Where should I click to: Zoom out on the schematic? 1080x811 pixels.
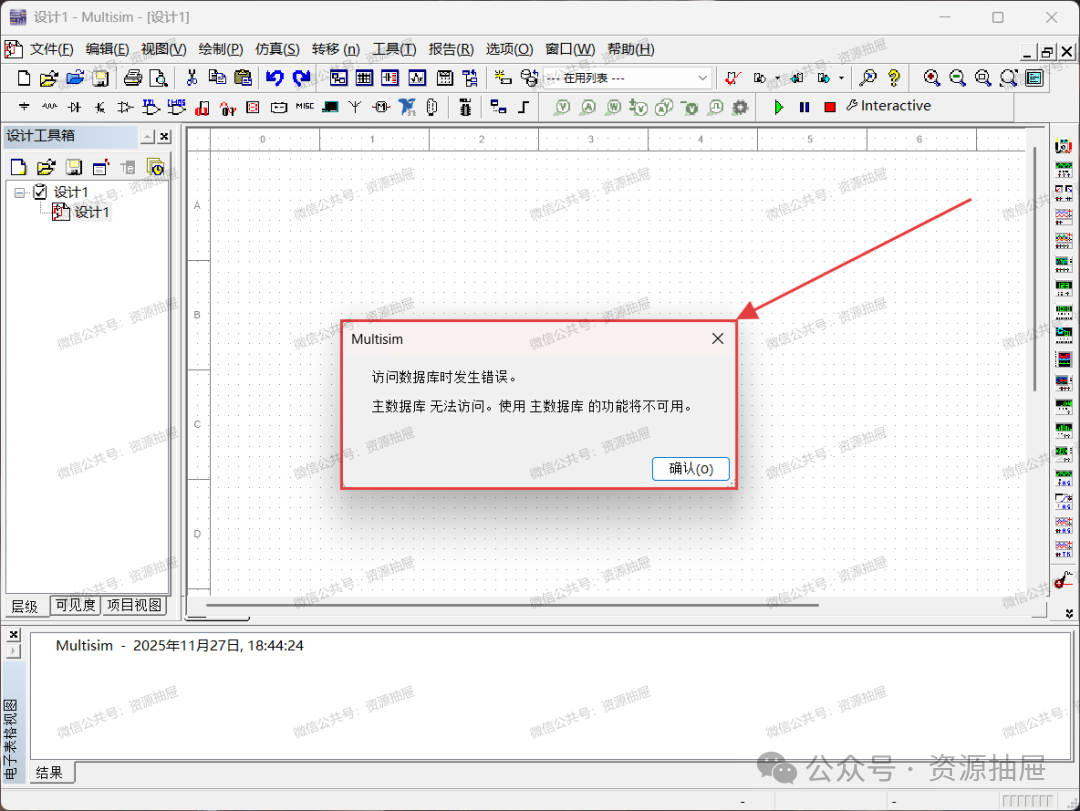pyautogui.click(x=957, y=78)
